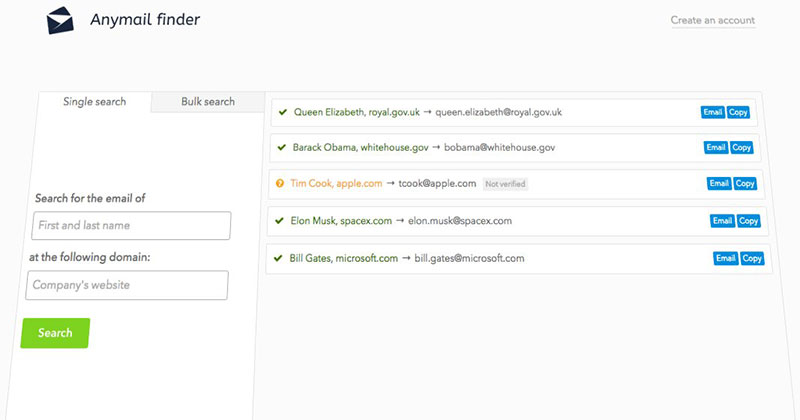Click the text Bill Gates, microsoft.com

[x=343, y=258]
